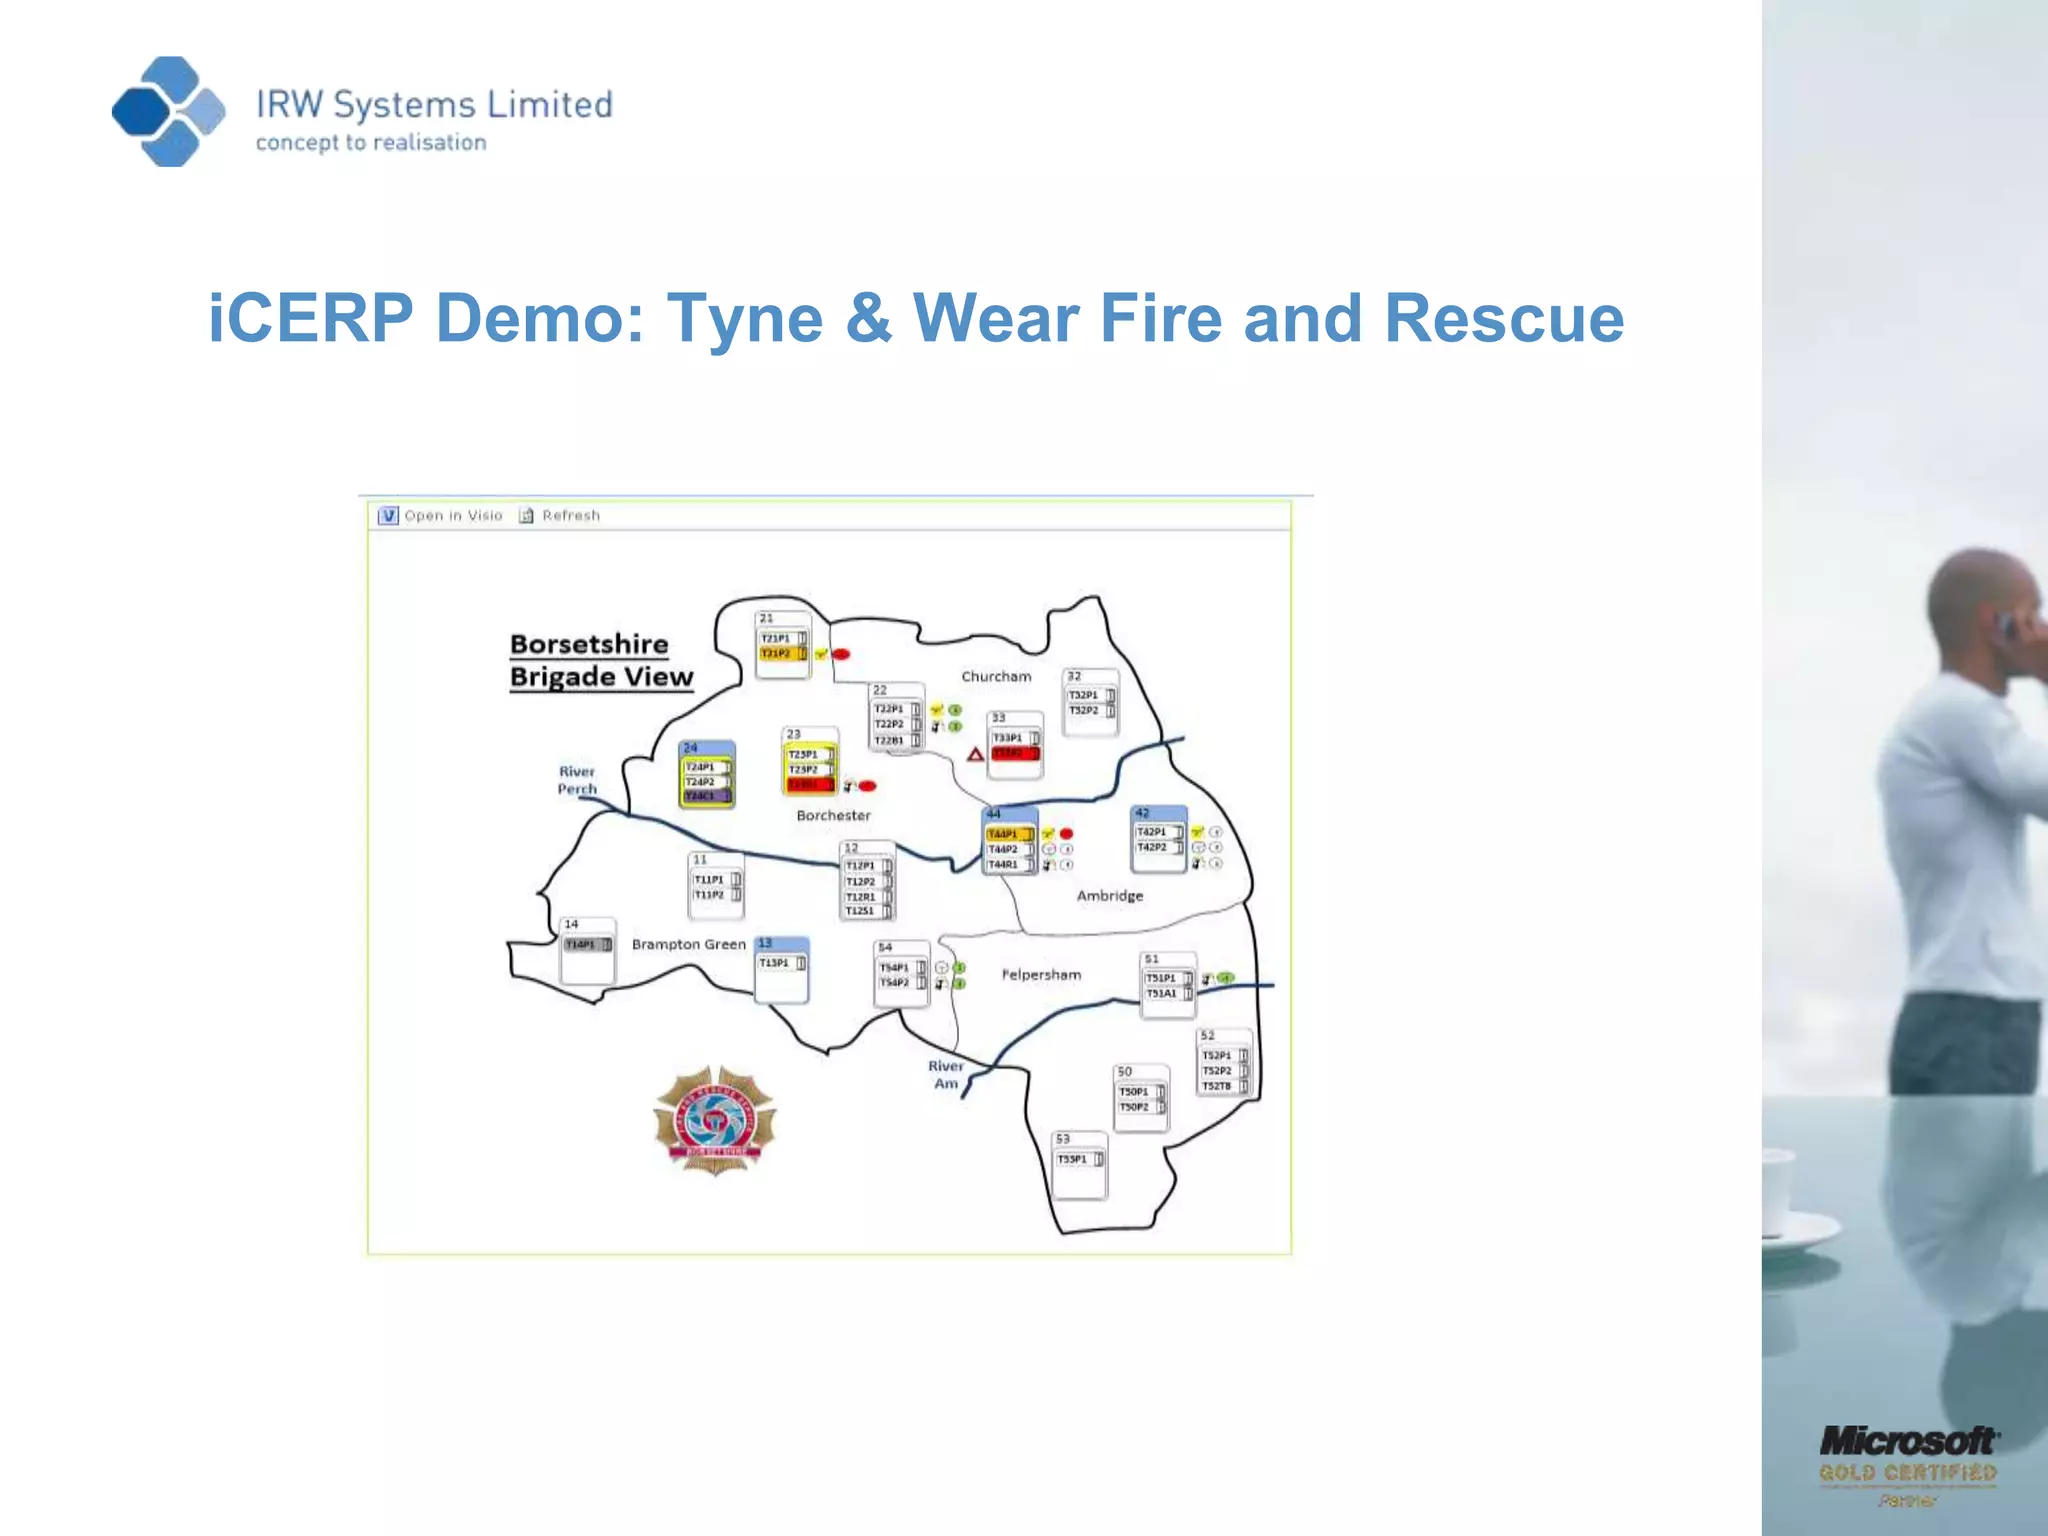Click the Visio 'V' icon in the toolbar
2048x1536 pixels.
click(x=388, y=515)
